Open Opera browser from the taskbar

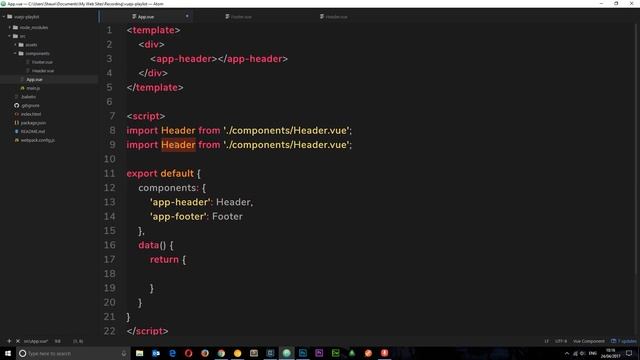189,353
